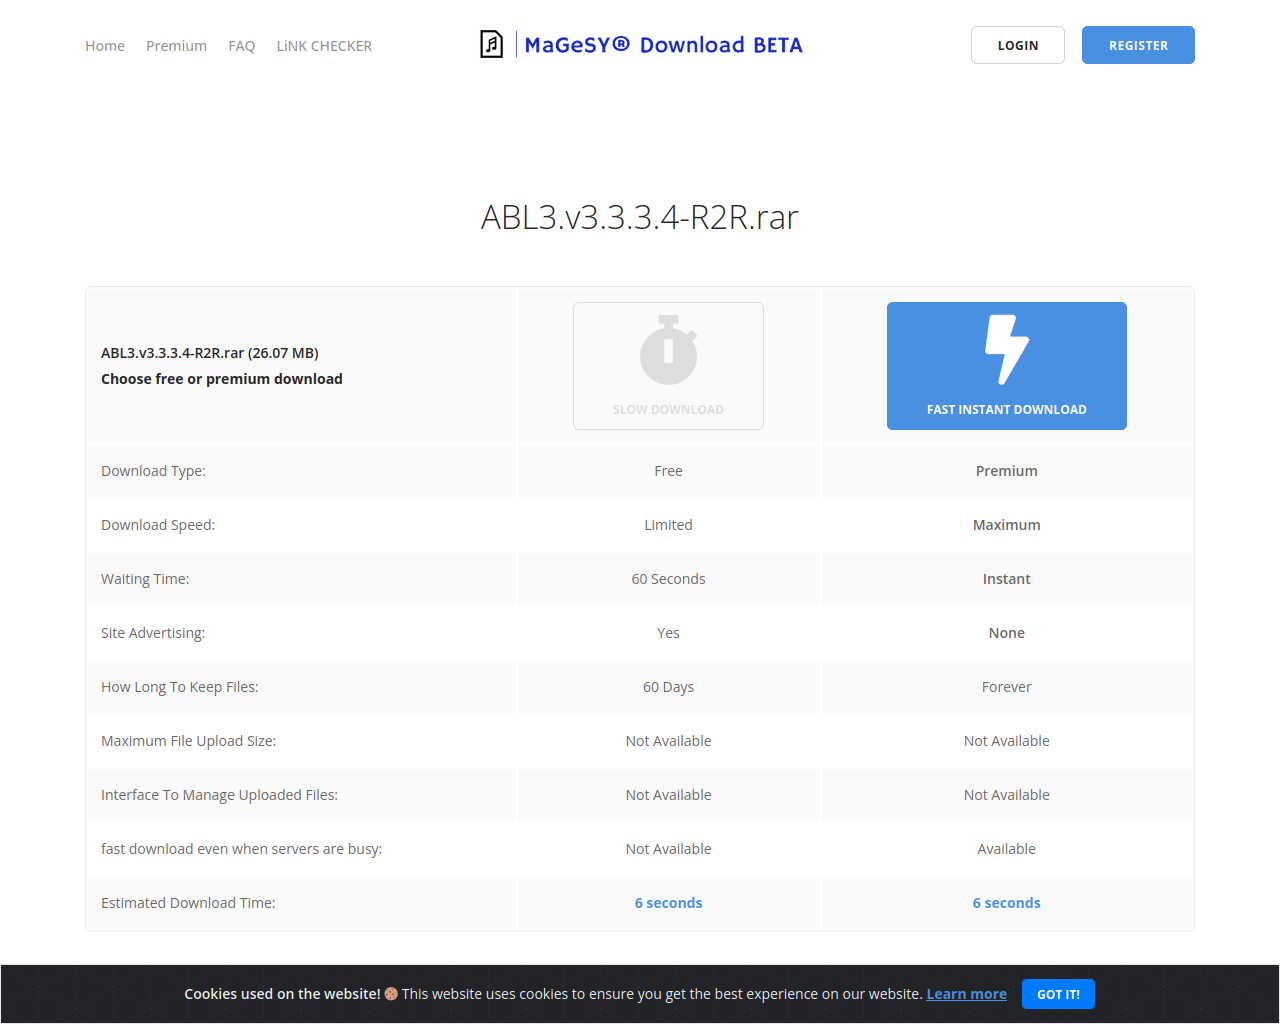Image resolution: width=1280 pixels, height=1024 pixels.
Task: Click the 'Limited' speed cell
Action: [x=668, y=525]
